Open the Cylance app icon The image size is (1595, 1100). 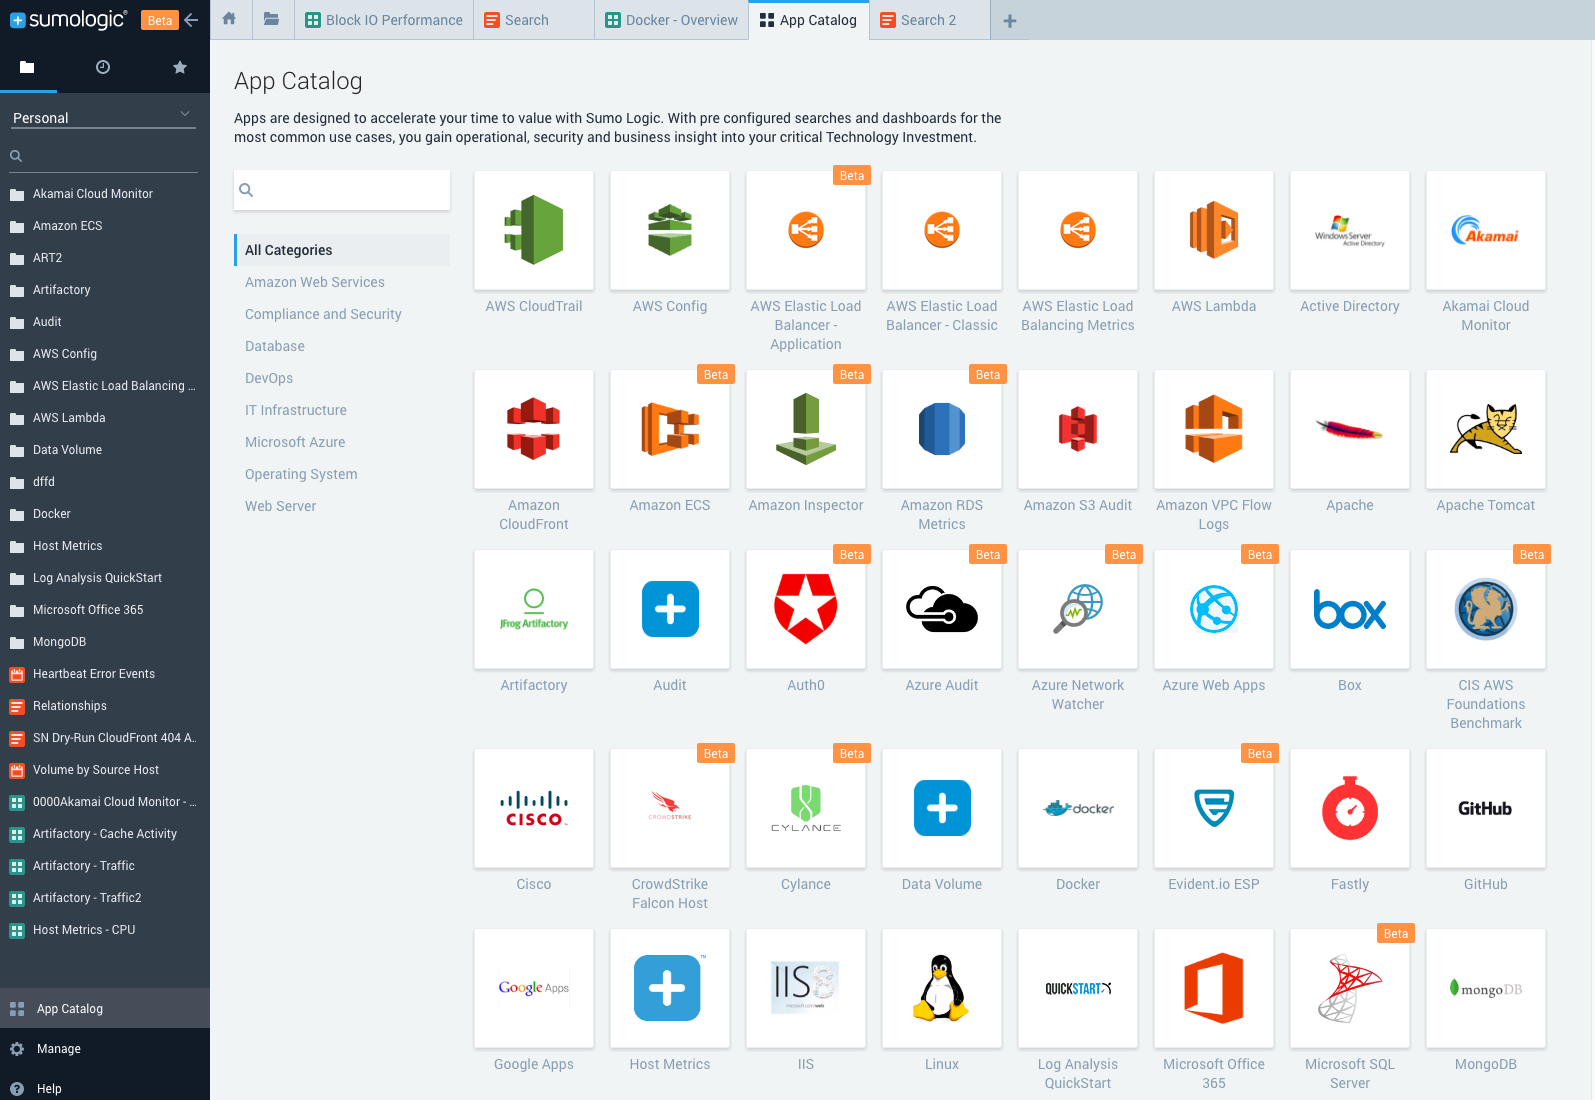point(806,808)
